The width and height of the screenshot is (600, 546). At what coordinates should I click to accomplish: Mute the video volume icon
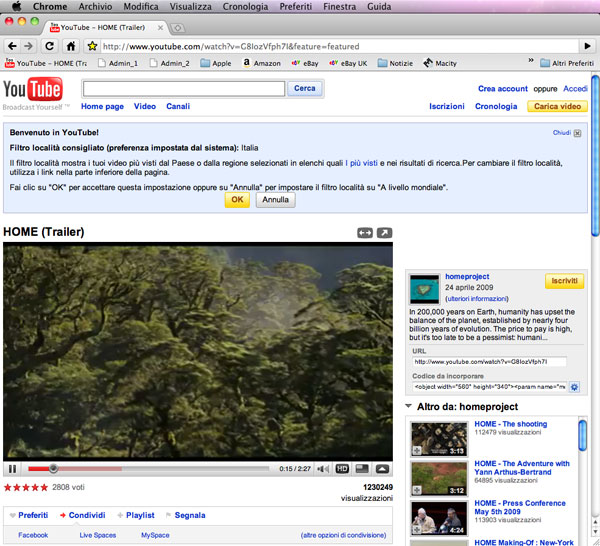point(323,469)
